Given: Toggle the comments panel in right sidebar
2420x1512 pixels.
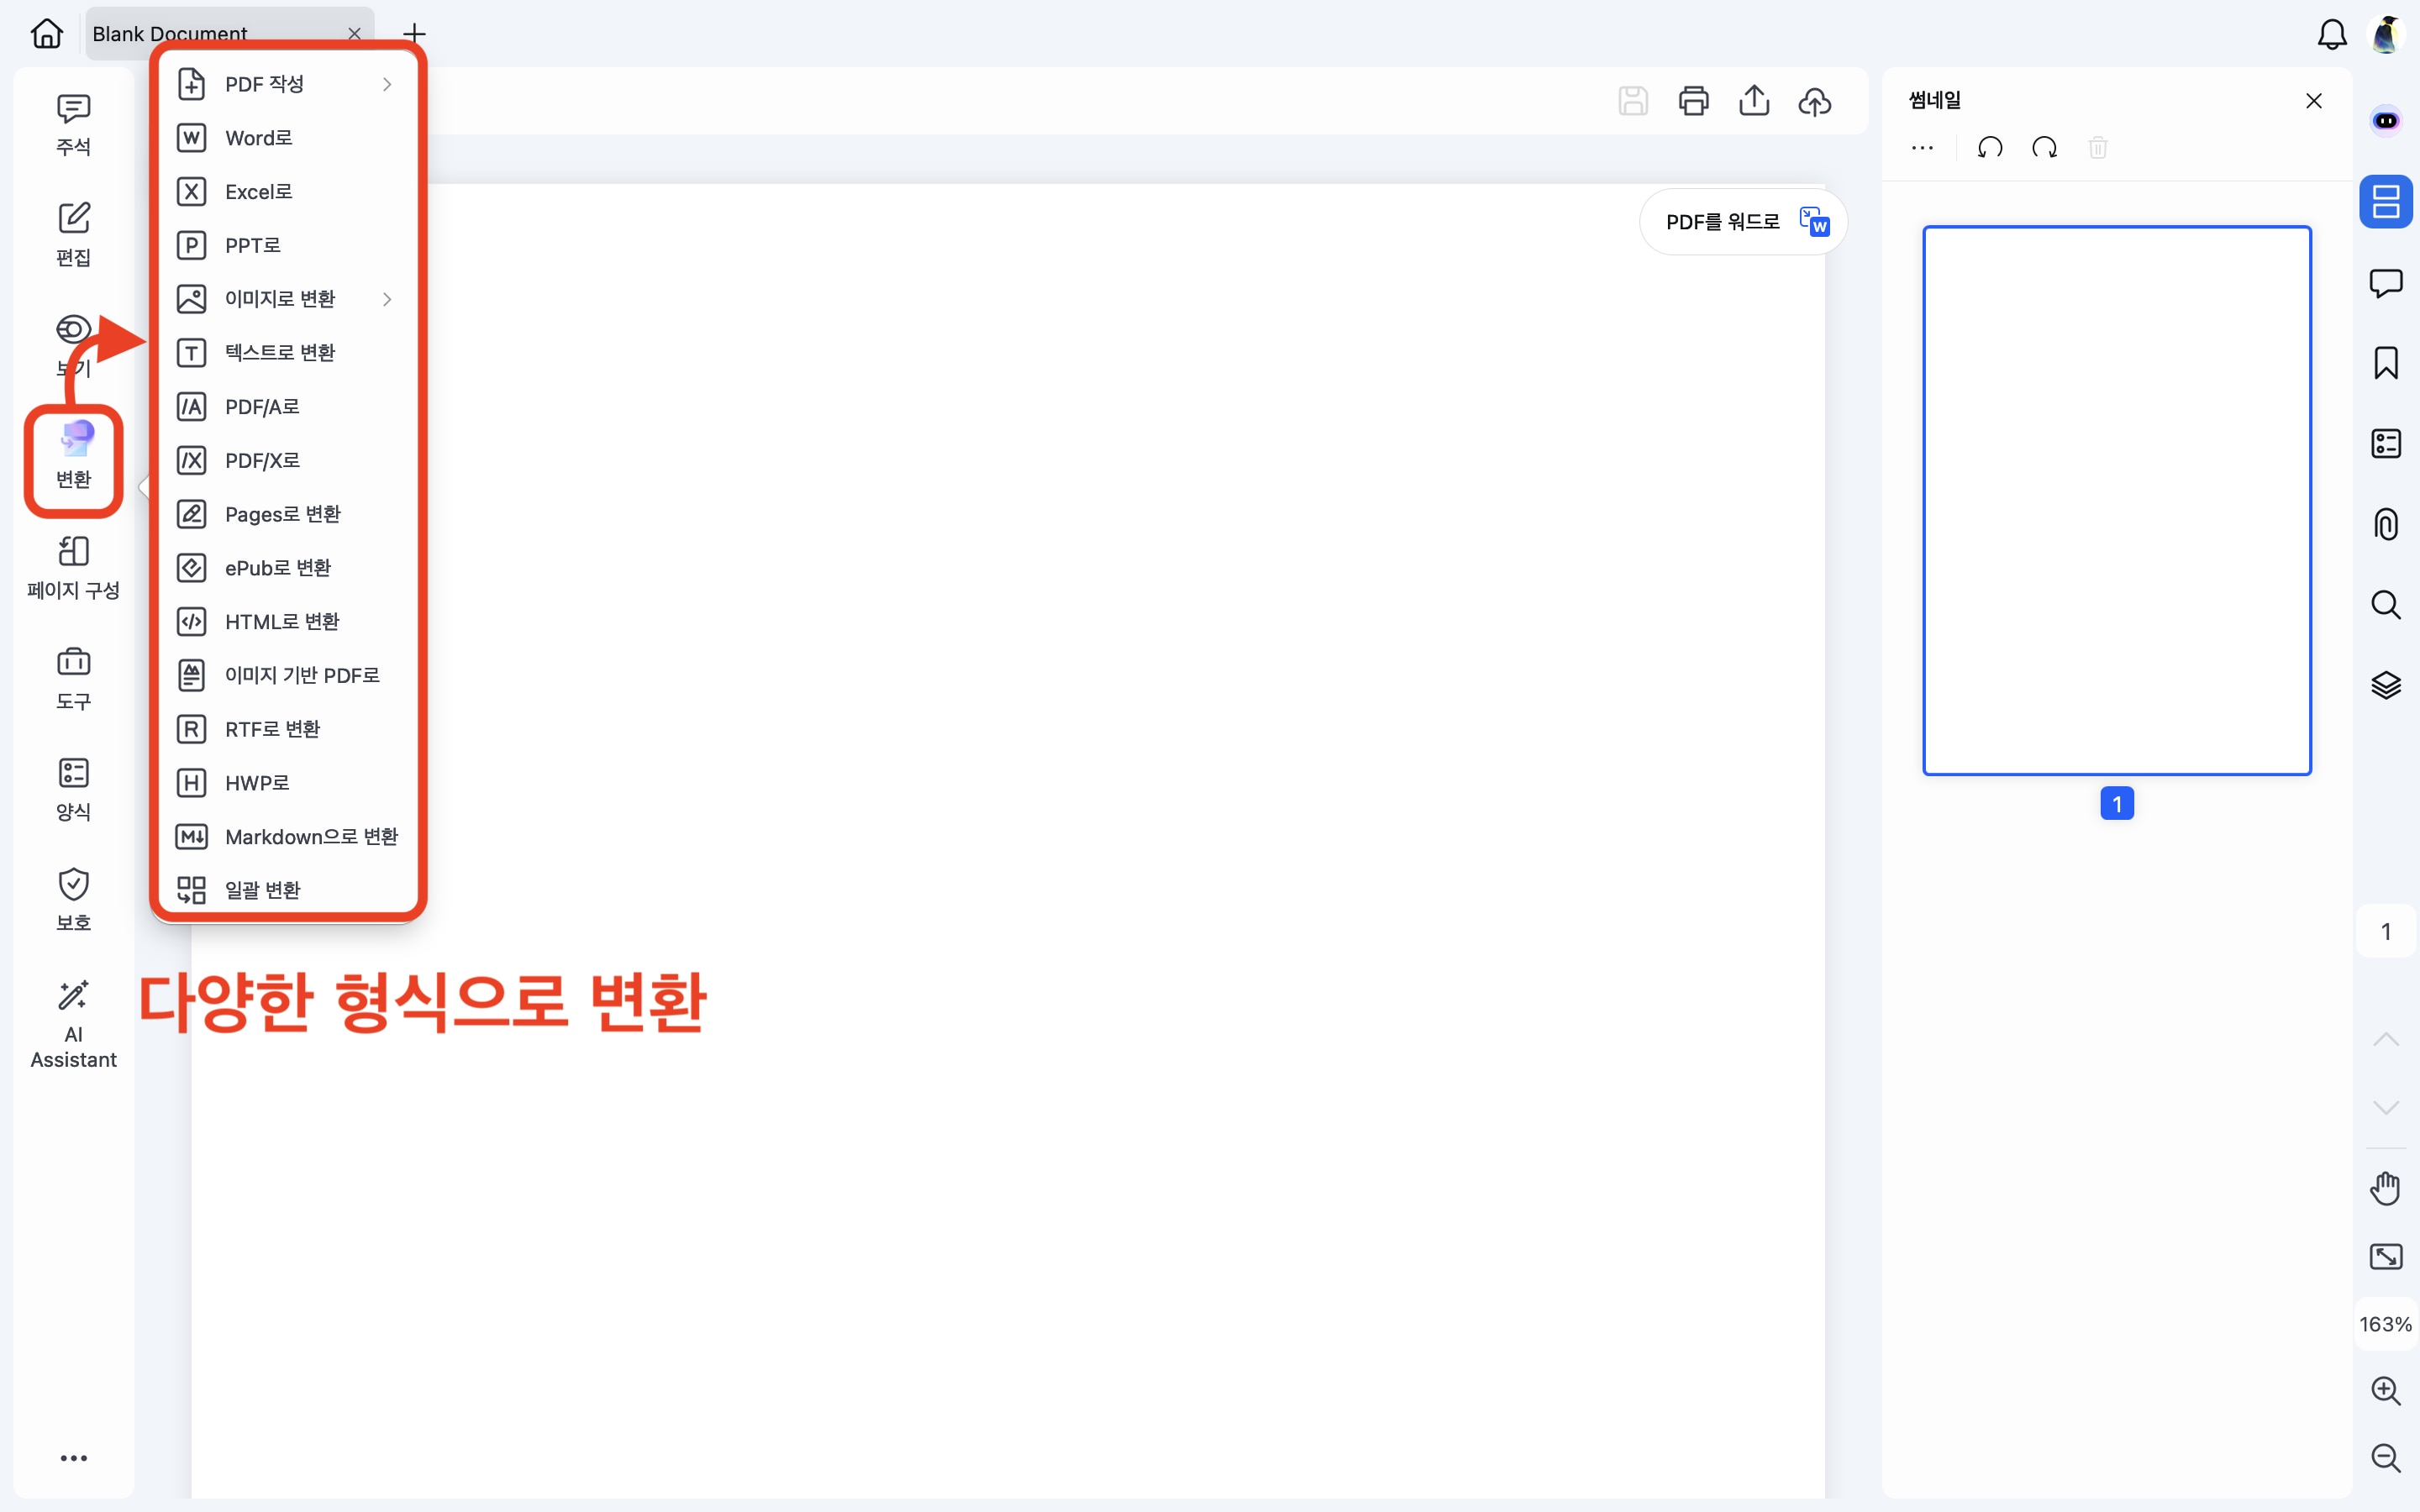Looking at the screenshot, I should [x=2385, y=283].
